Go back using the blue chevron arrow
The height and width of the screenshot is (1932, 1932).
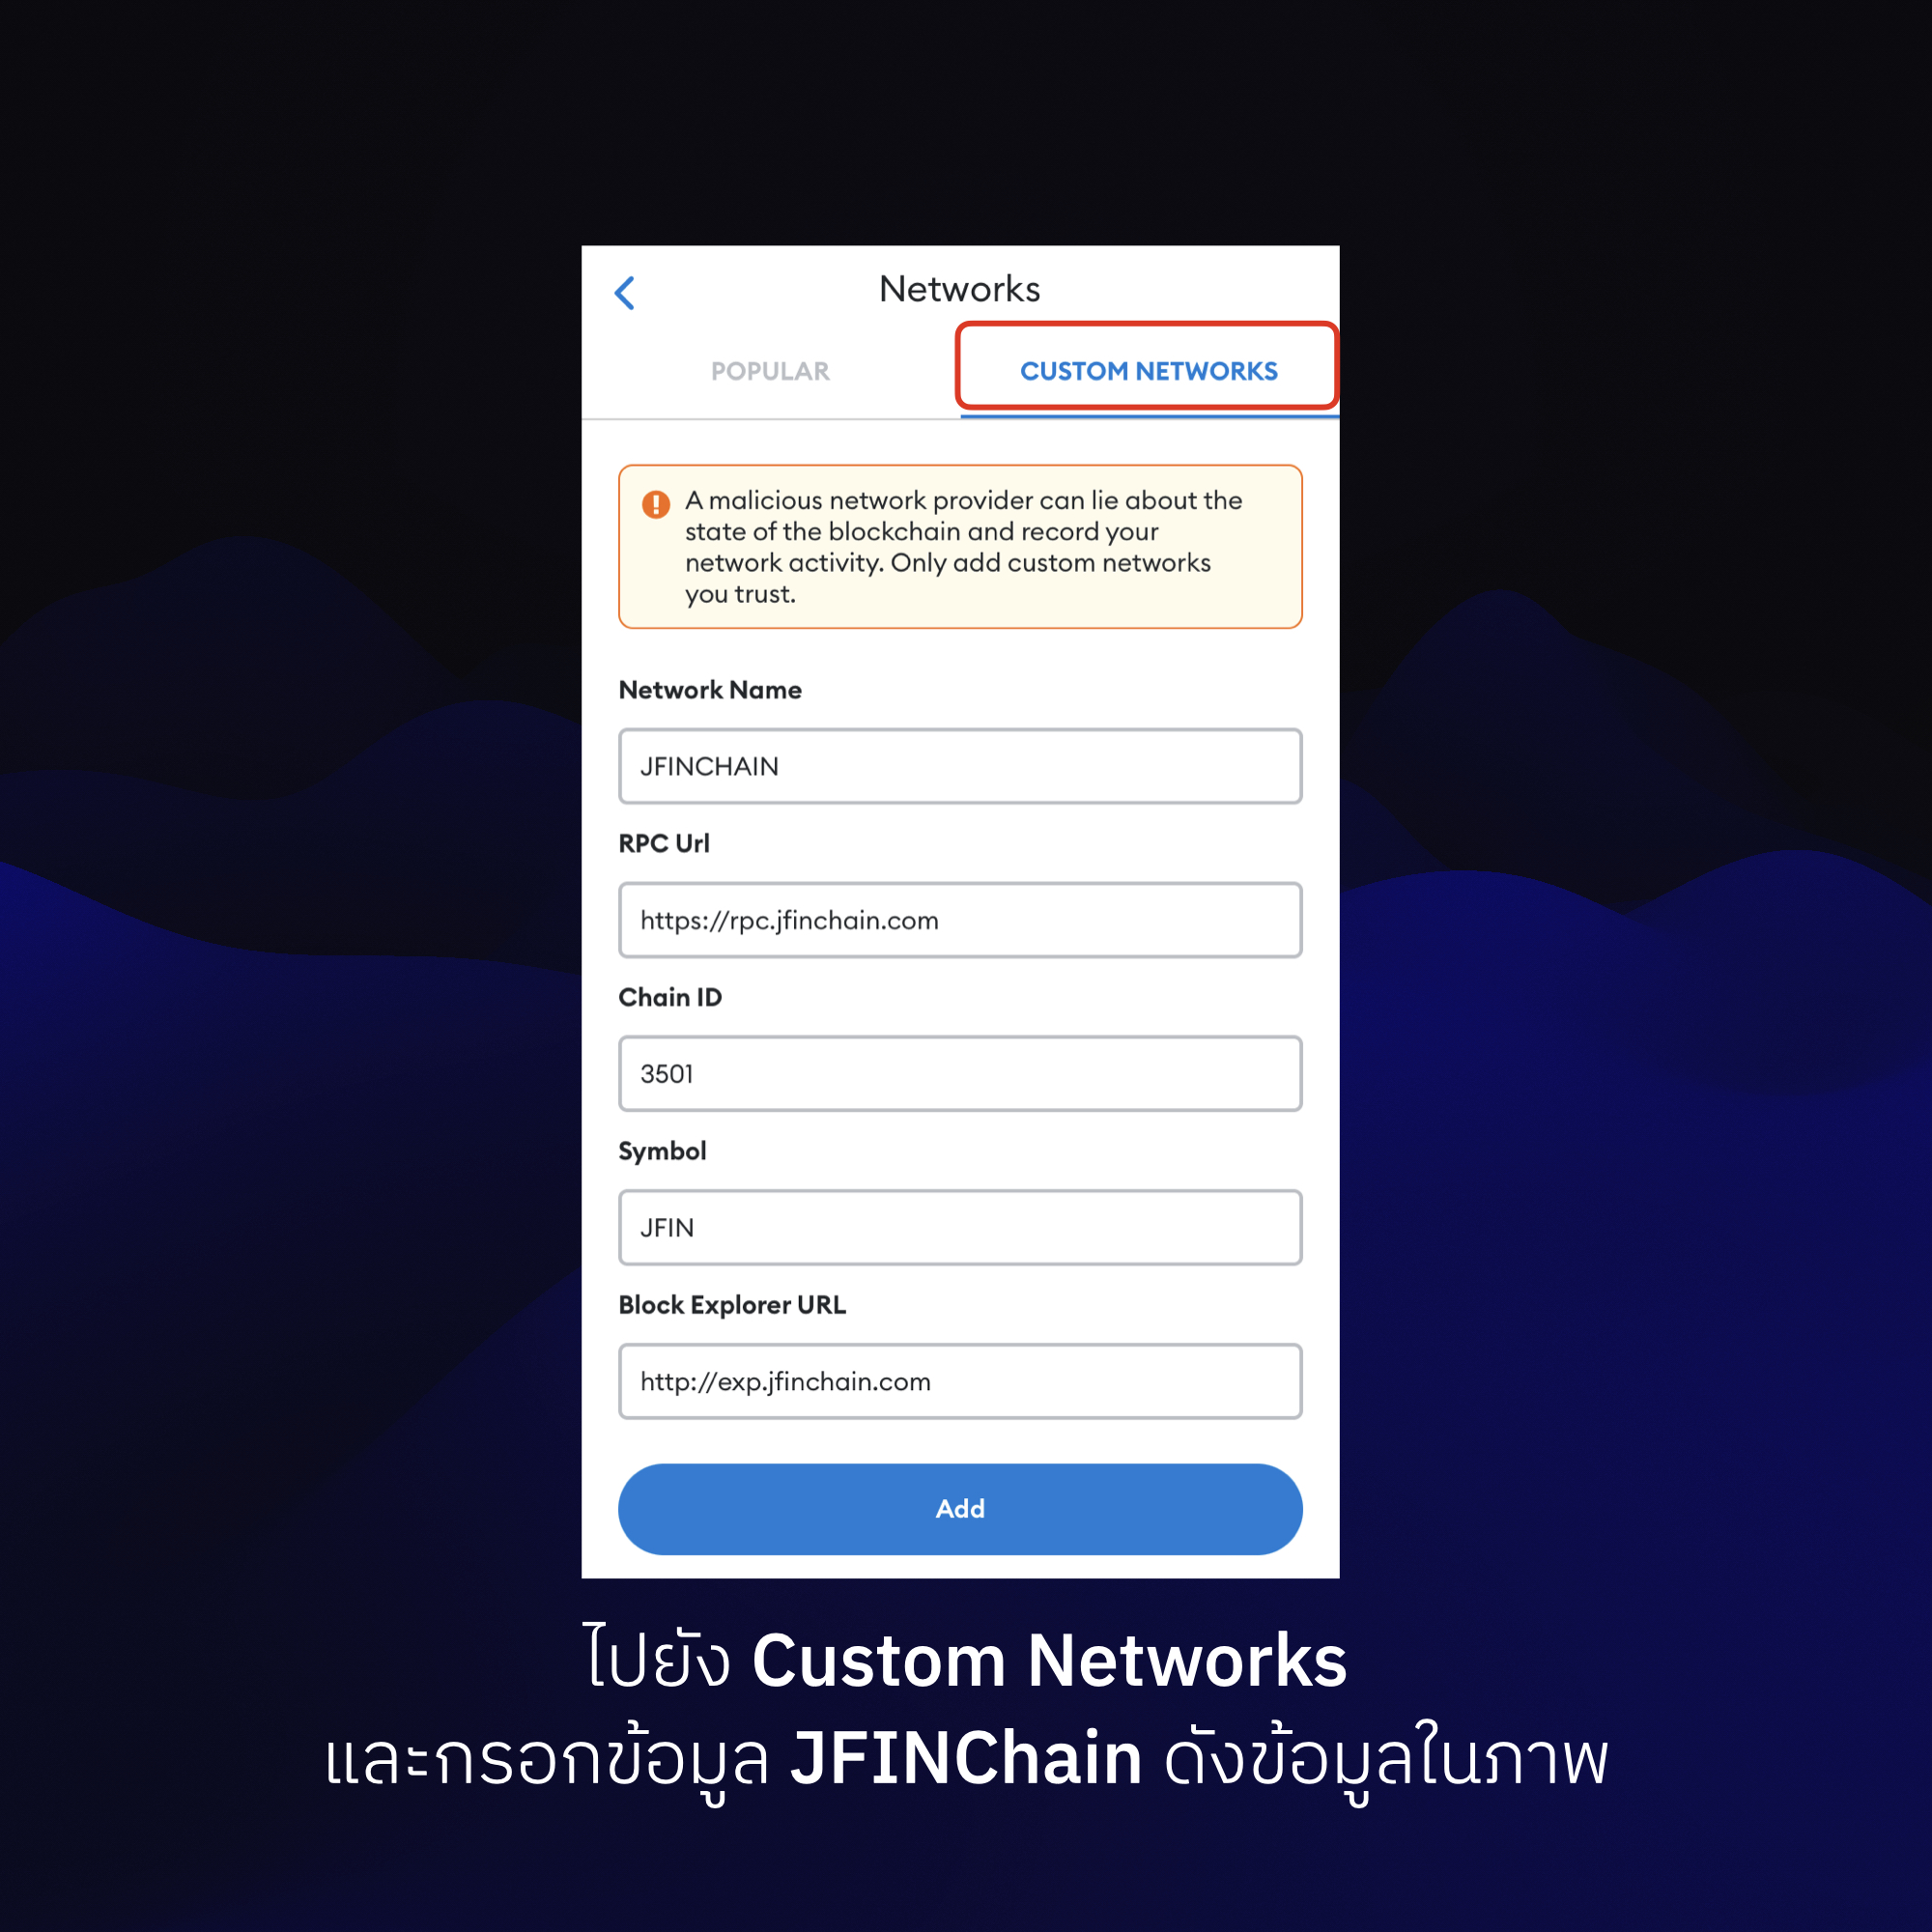click(x=625, y=293)
